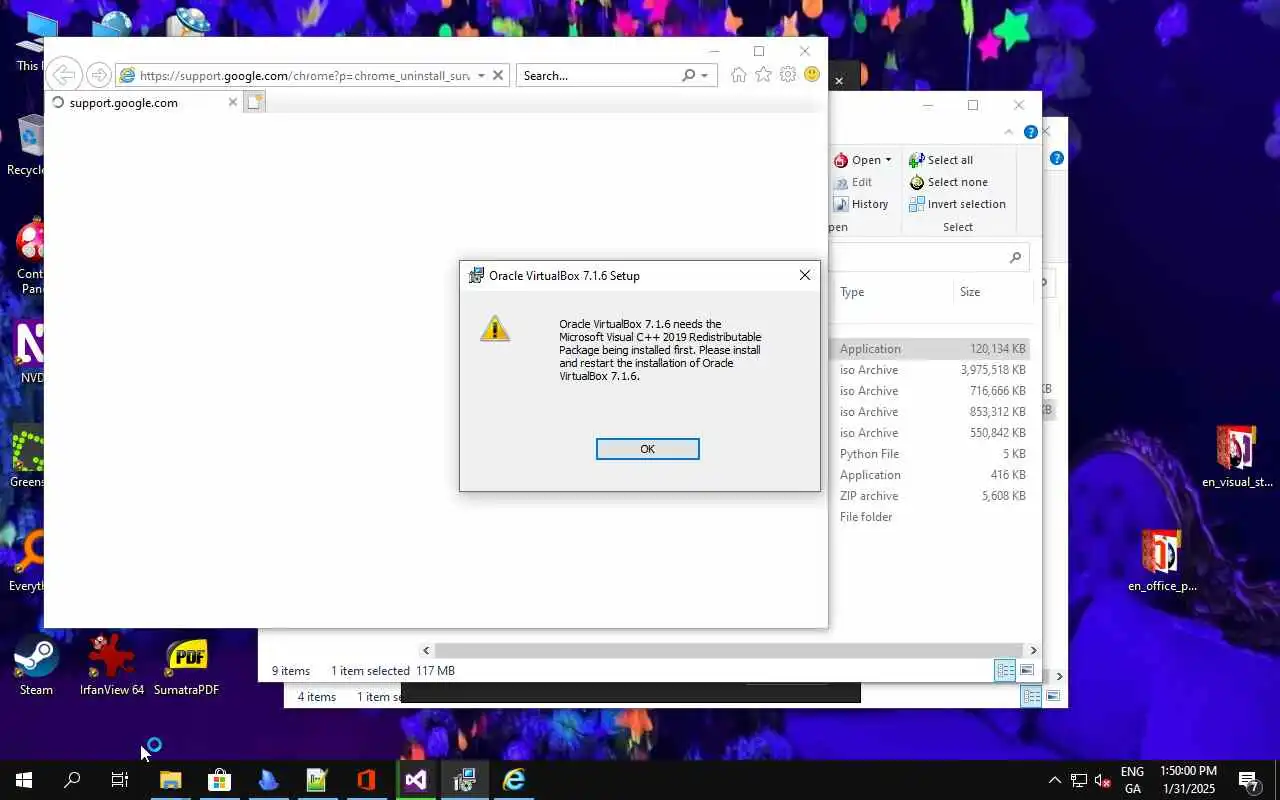
Task: Open Microsoft Store from the taskbar
Action: click(219, 780)
